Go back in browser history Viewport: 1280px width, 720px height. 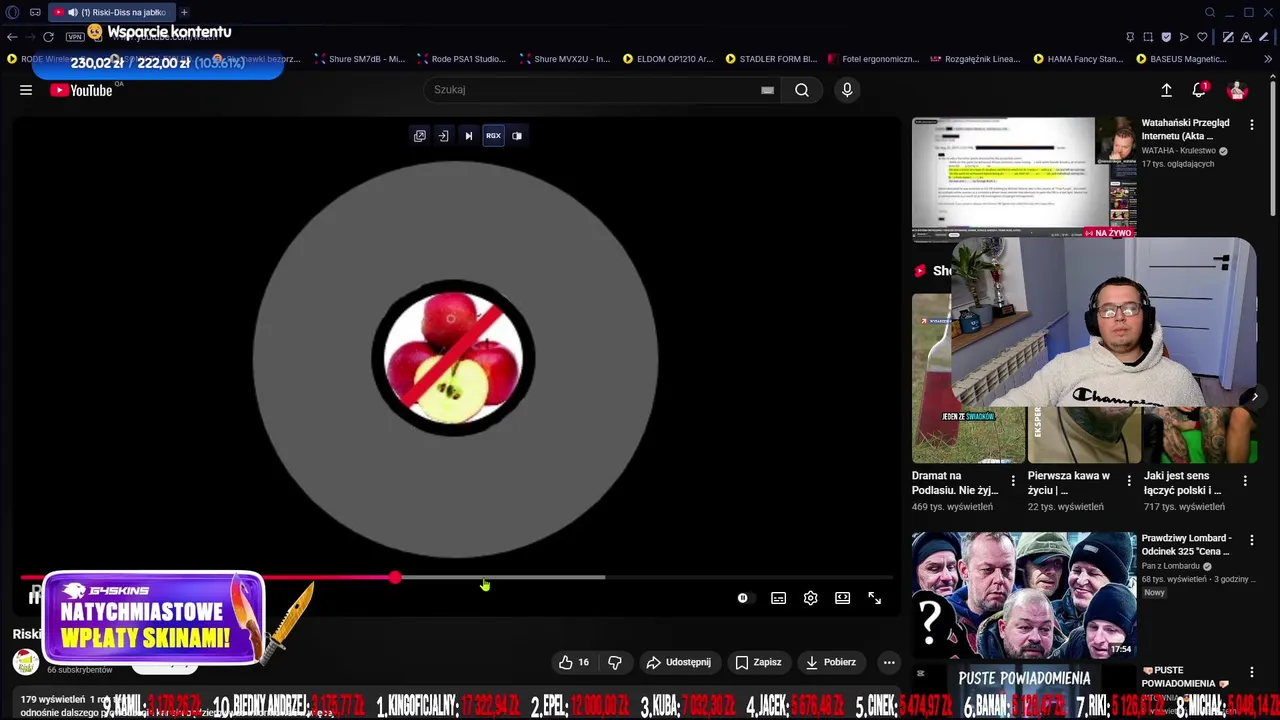[12, 37]
